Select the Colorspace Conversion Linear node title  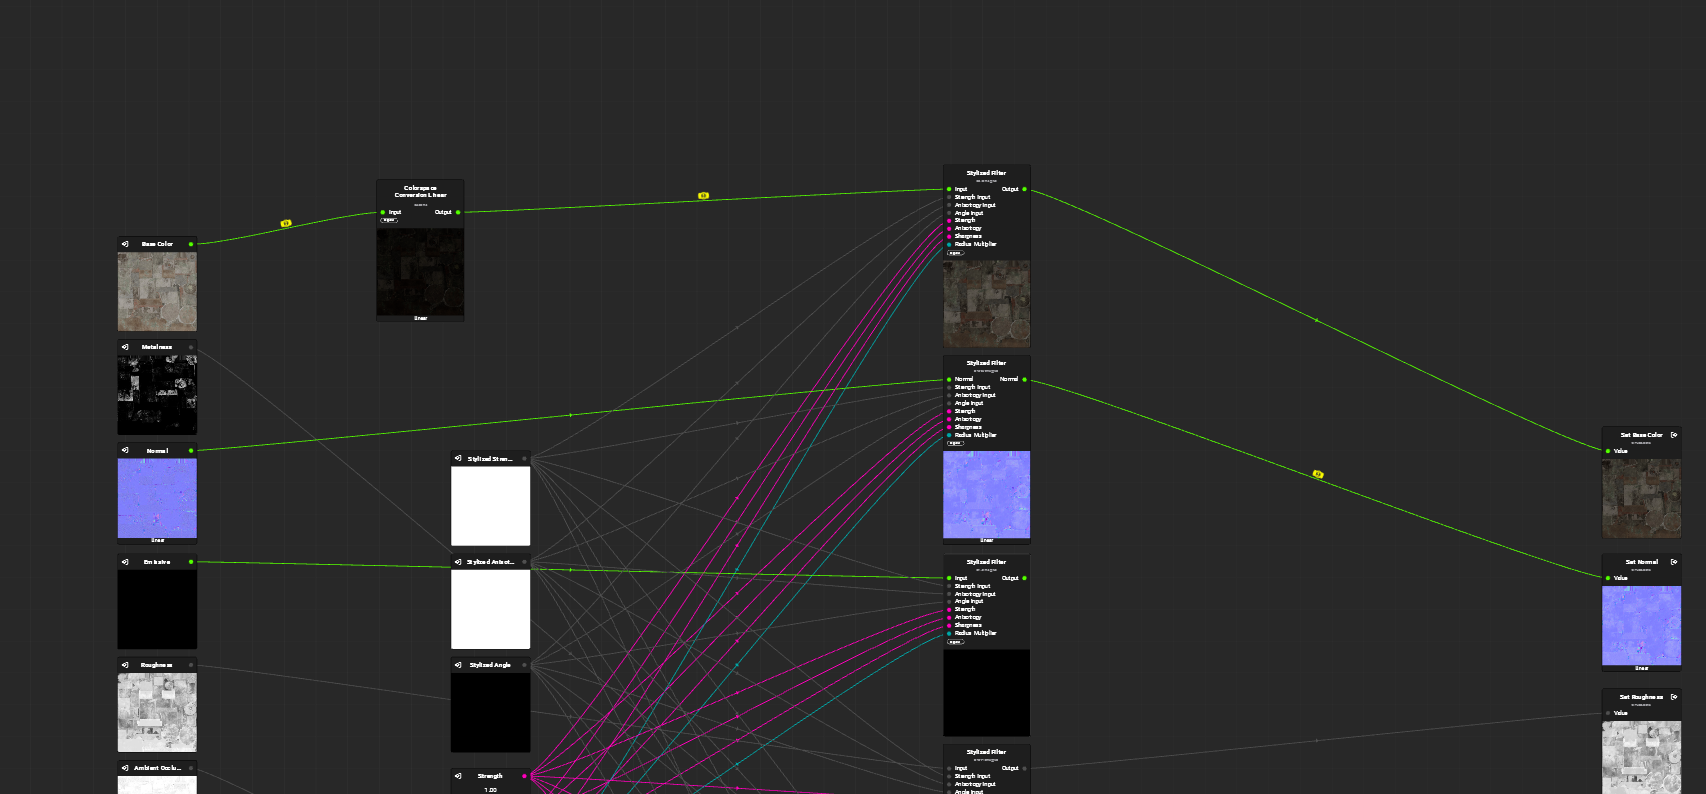pyautogui.click(x=420, y=191)
